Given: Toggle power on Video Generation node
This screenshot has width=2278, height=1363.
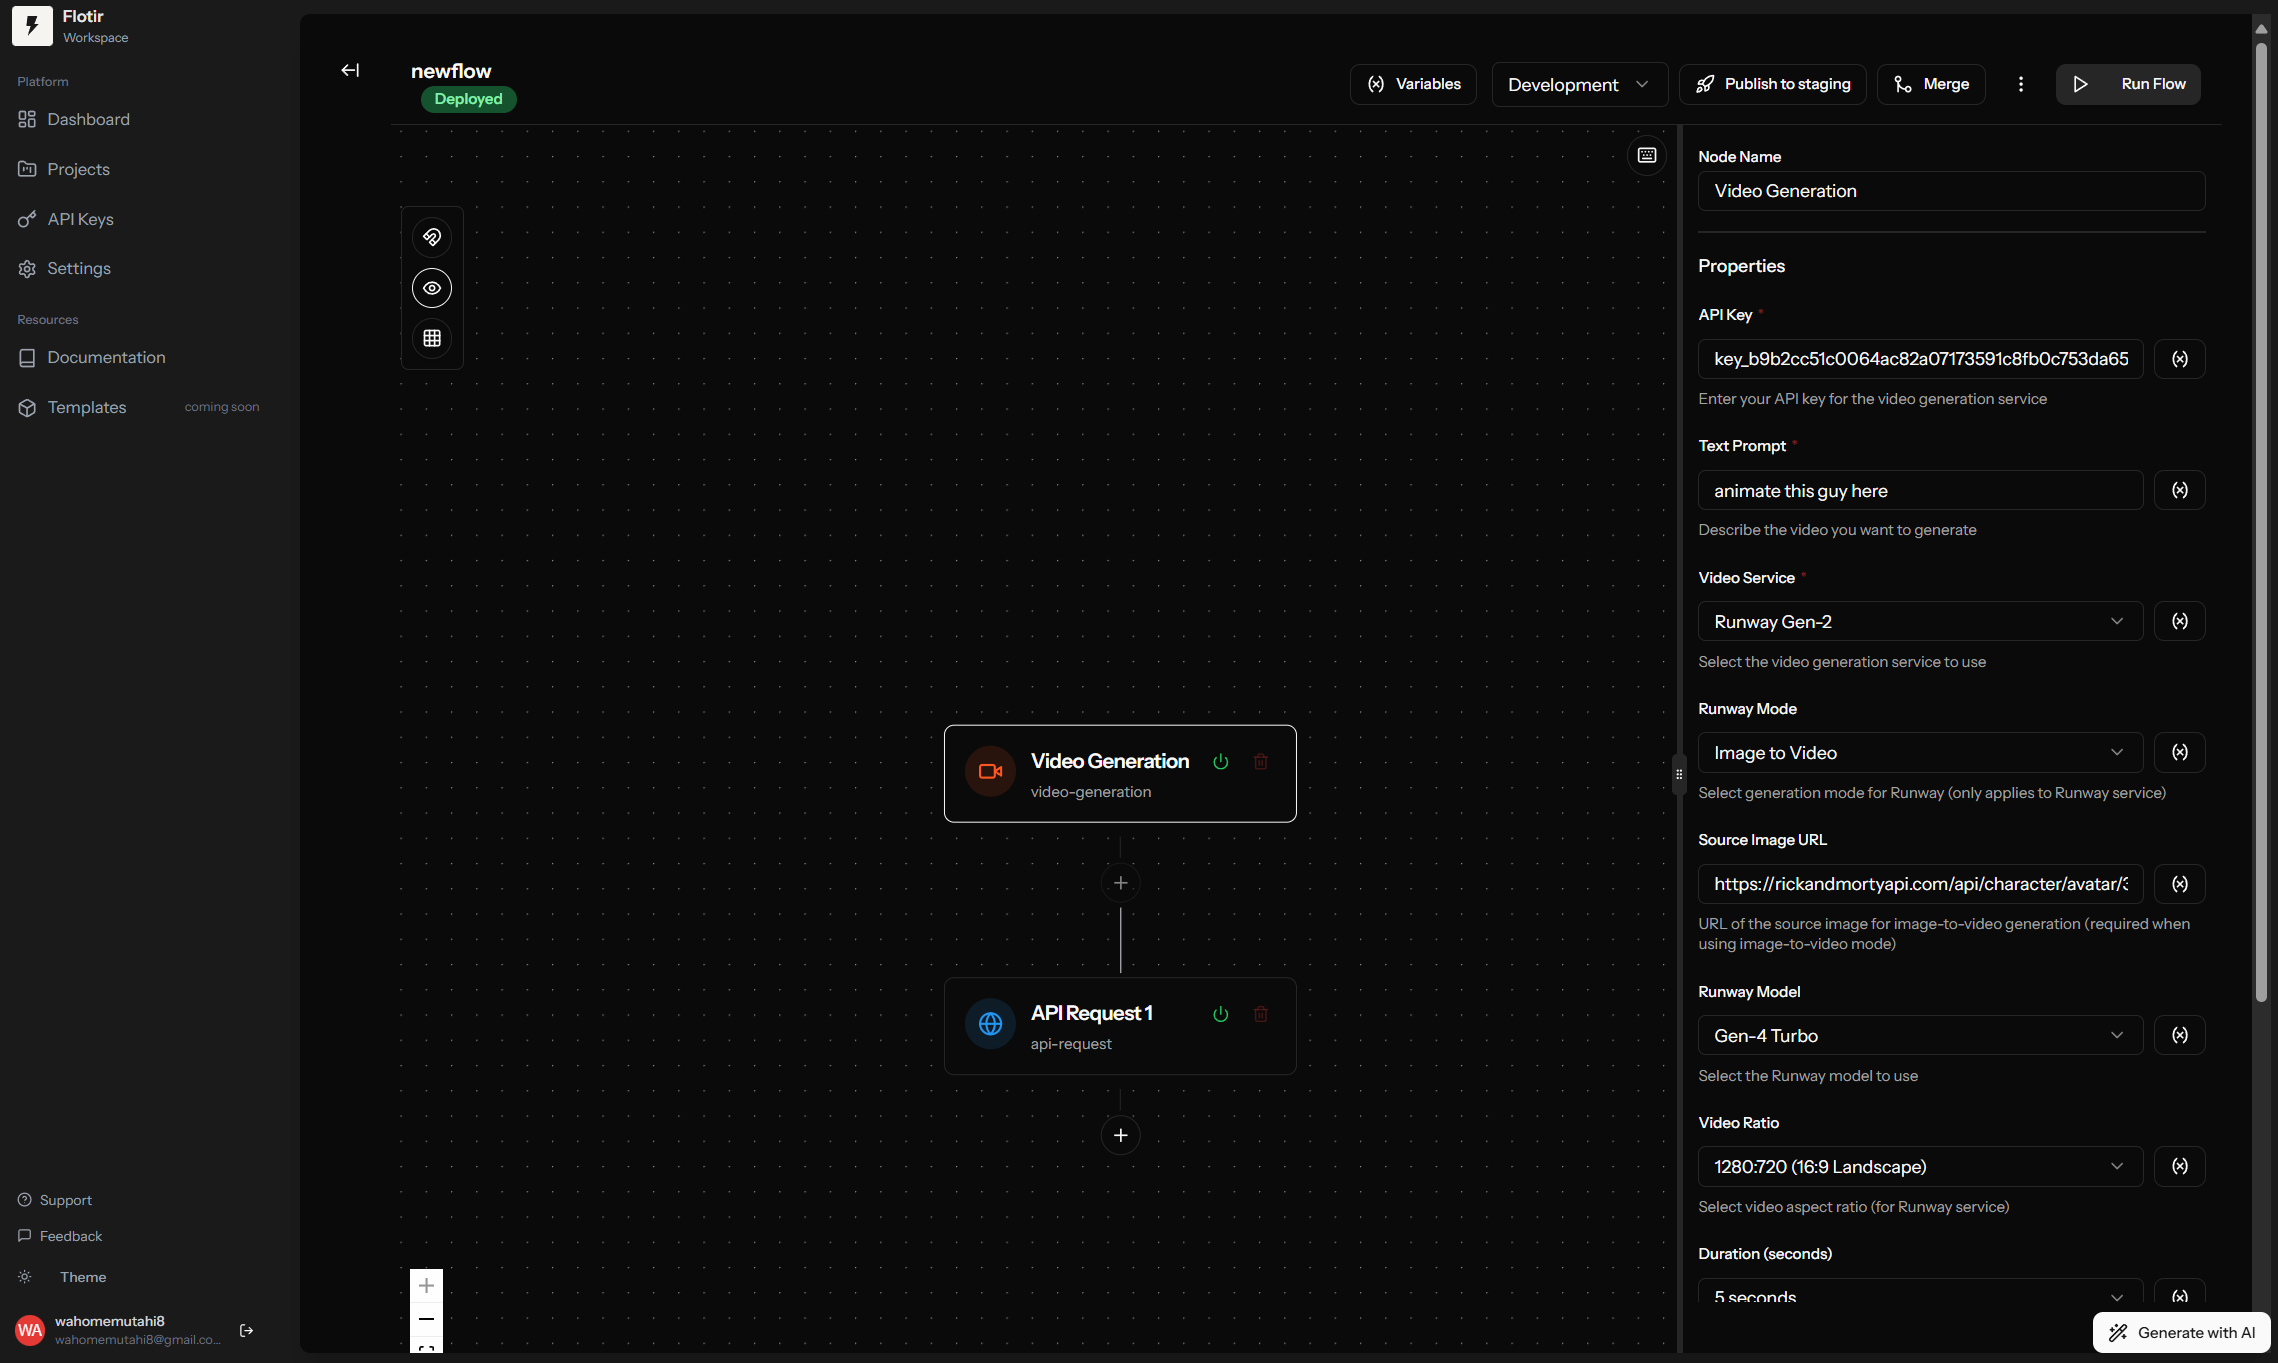Looking at the screenshot, I should [x=1220, y=762].
